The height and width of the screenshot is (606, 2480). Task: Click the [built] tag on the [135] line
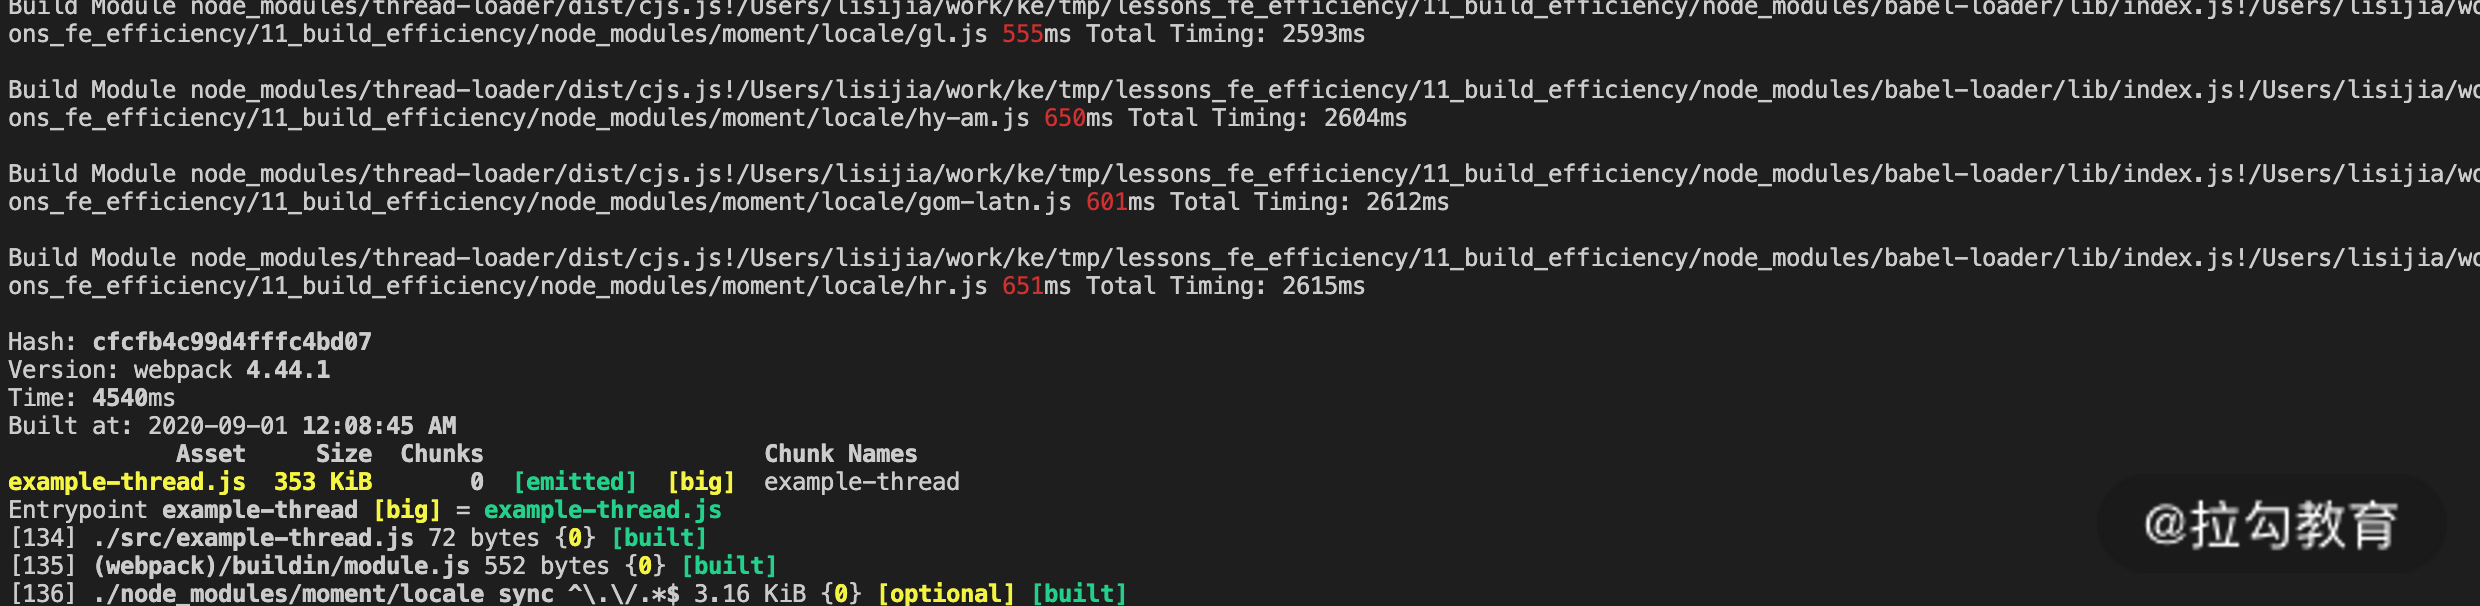coord(729,566)
